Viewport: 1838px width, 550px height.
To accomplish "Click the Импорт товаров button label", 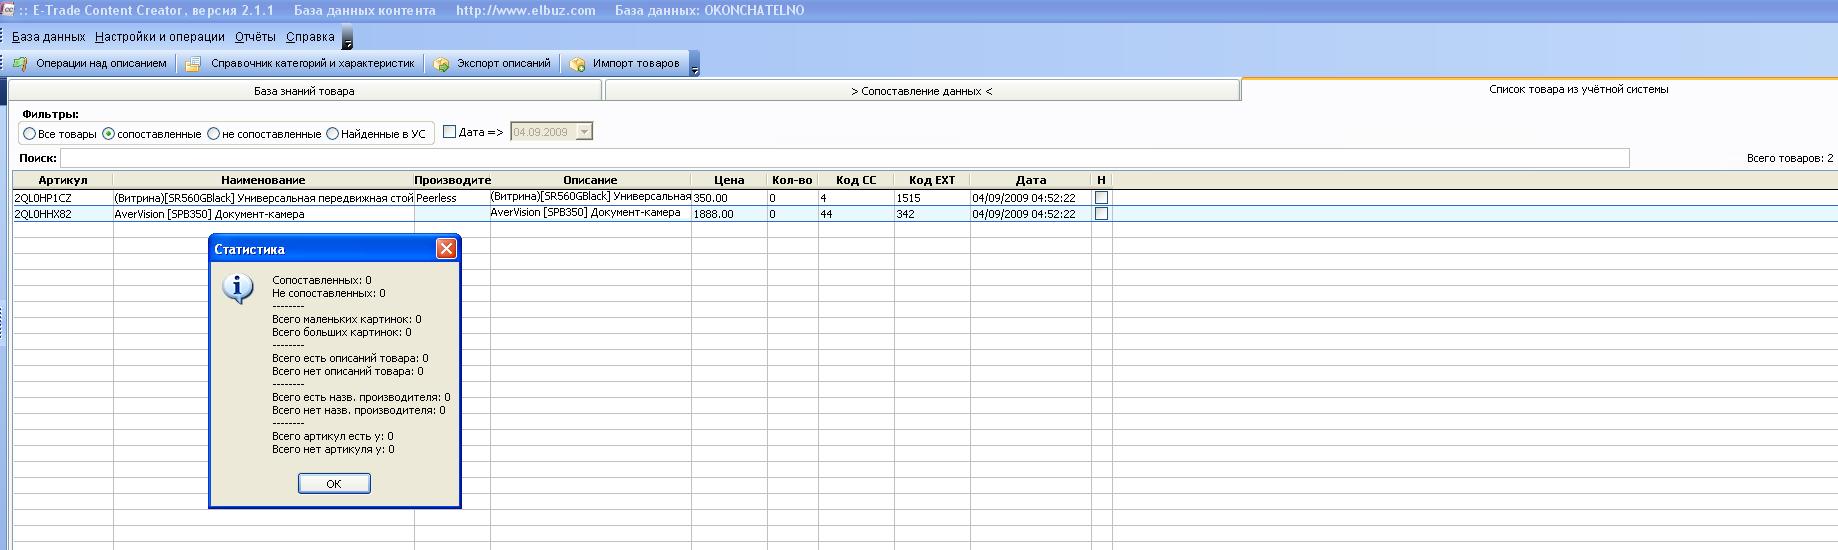I will coord(636,63).
